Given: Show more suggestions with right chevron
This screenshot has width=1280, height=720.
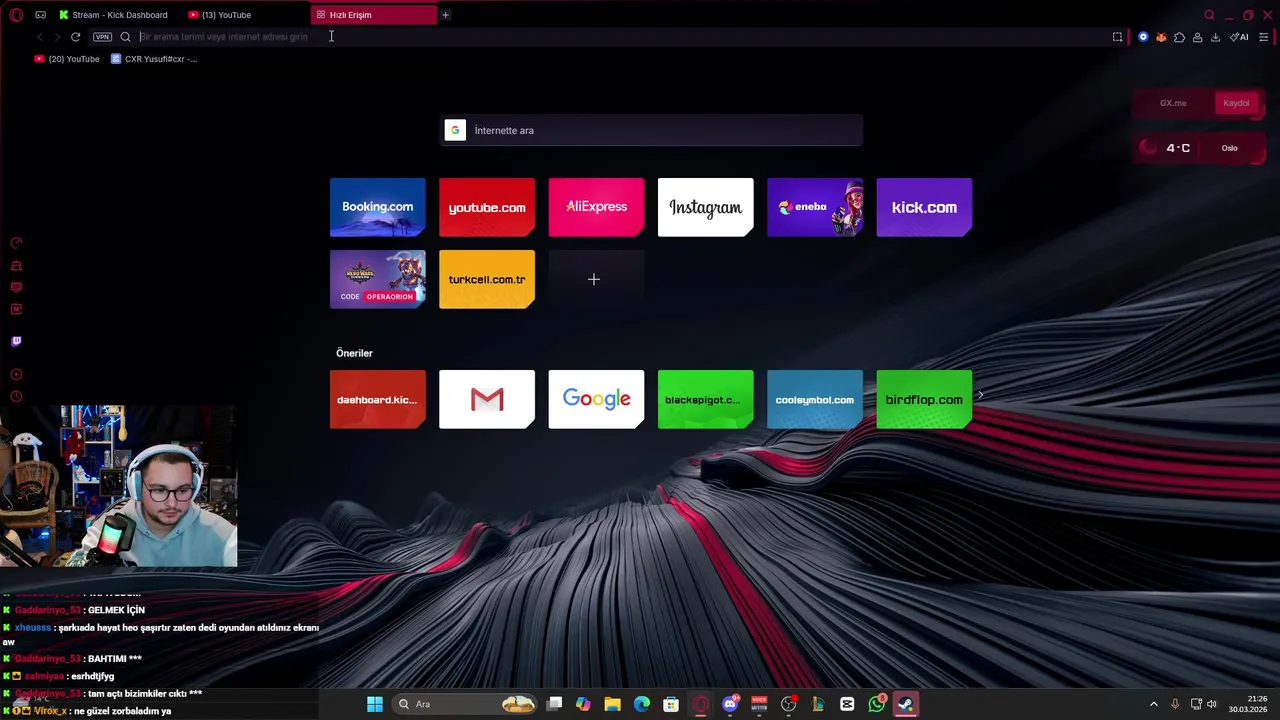Looking at the screenshot, I should click(981, 395).
